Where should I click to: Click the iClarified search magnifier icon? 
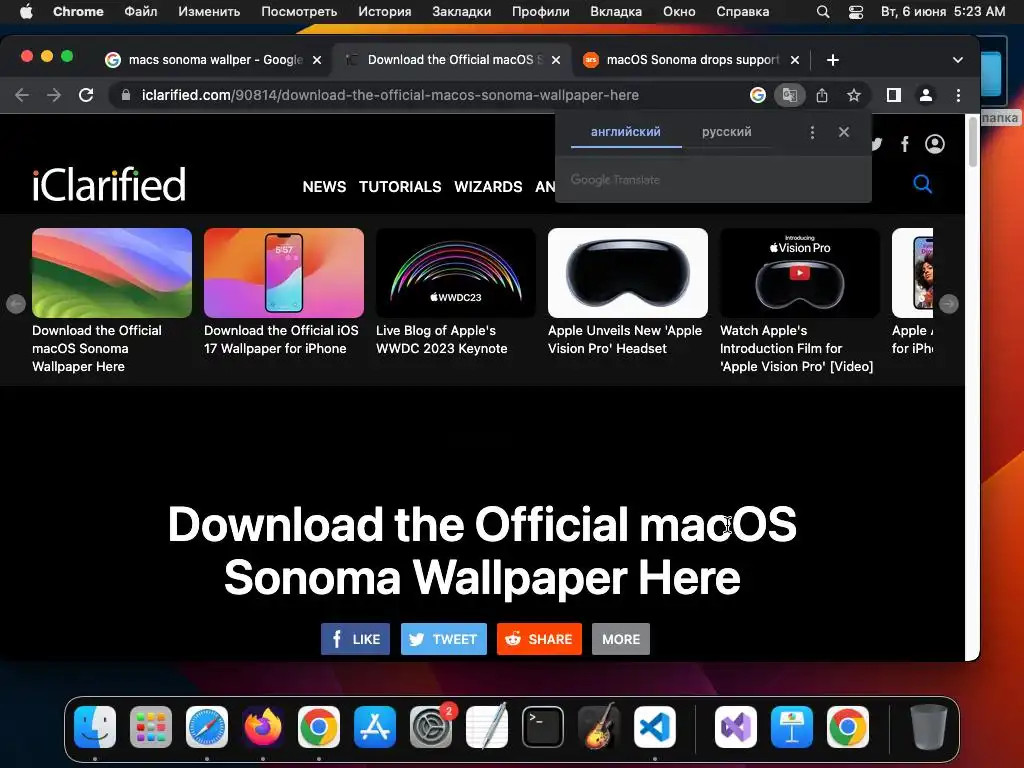(922, 184)
